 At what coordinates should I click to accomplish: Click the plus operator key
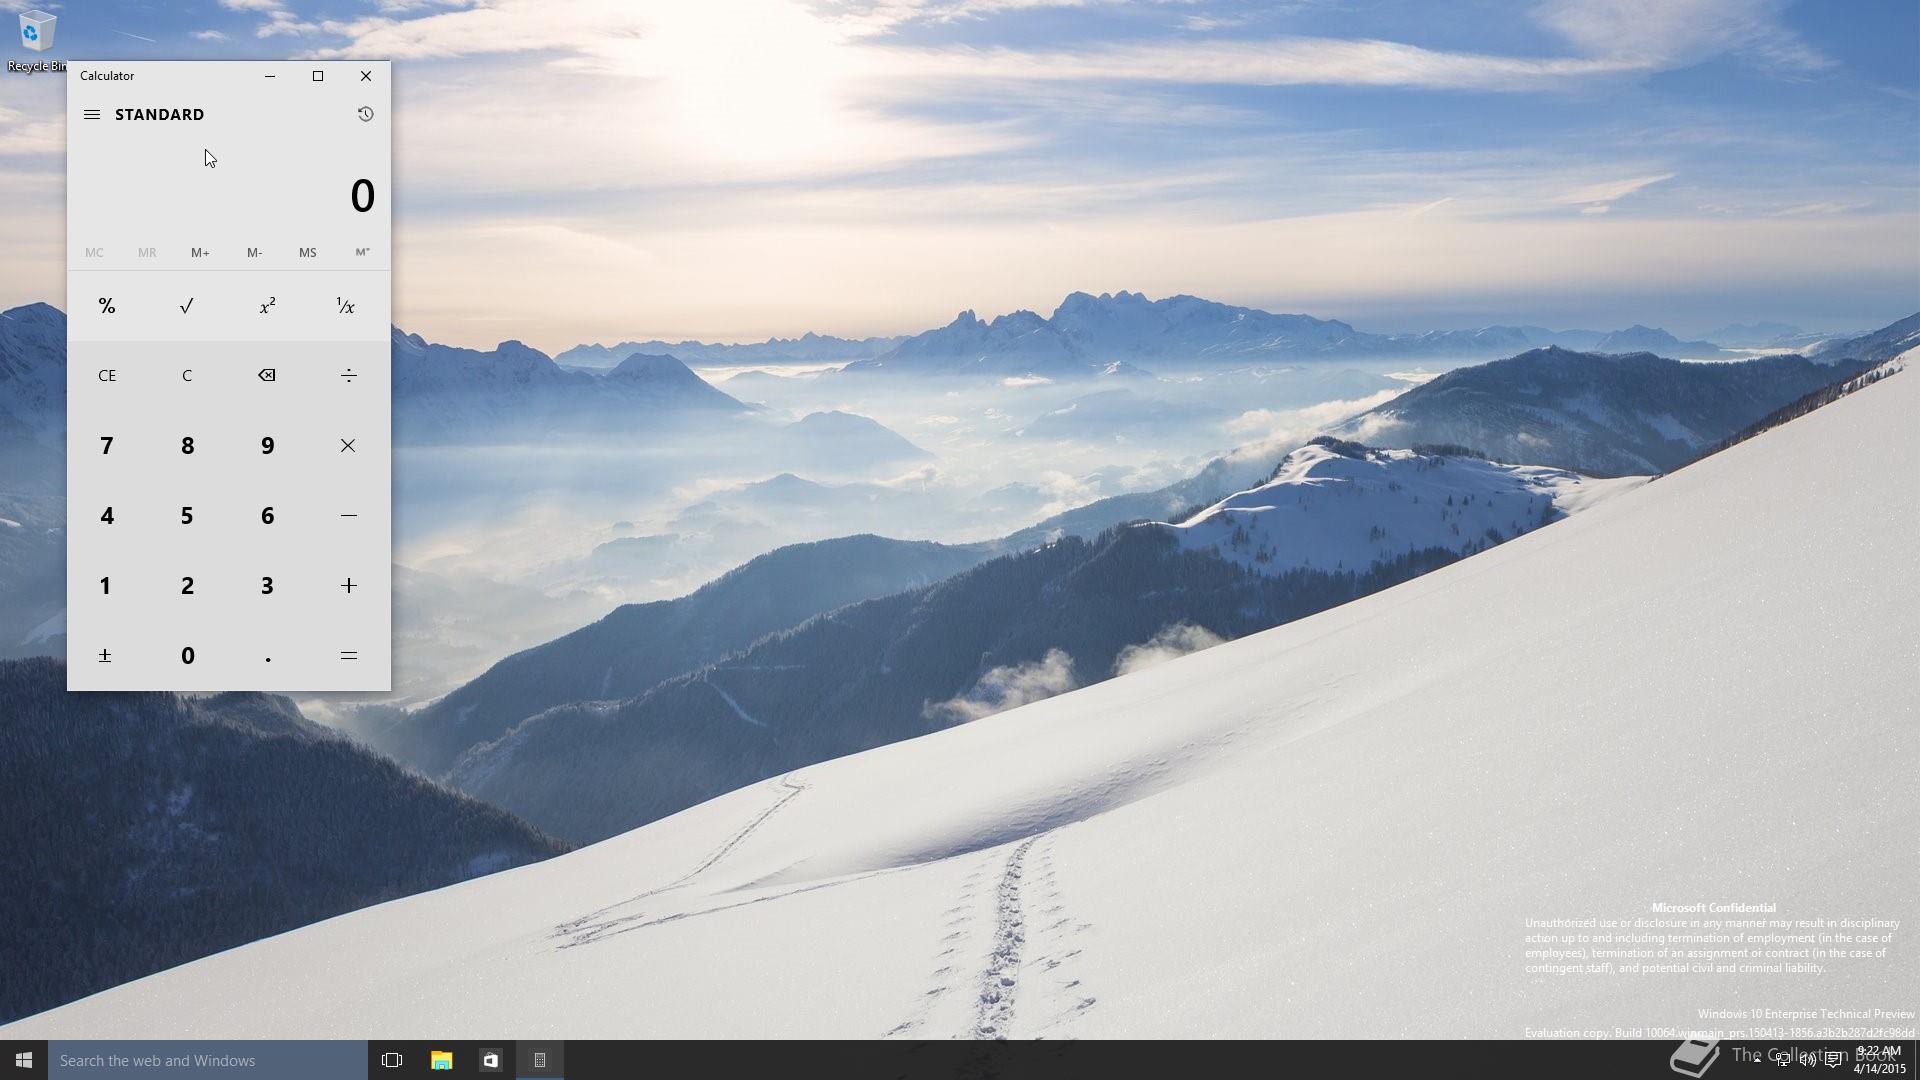pyautogui.click(x=348, y=585)
